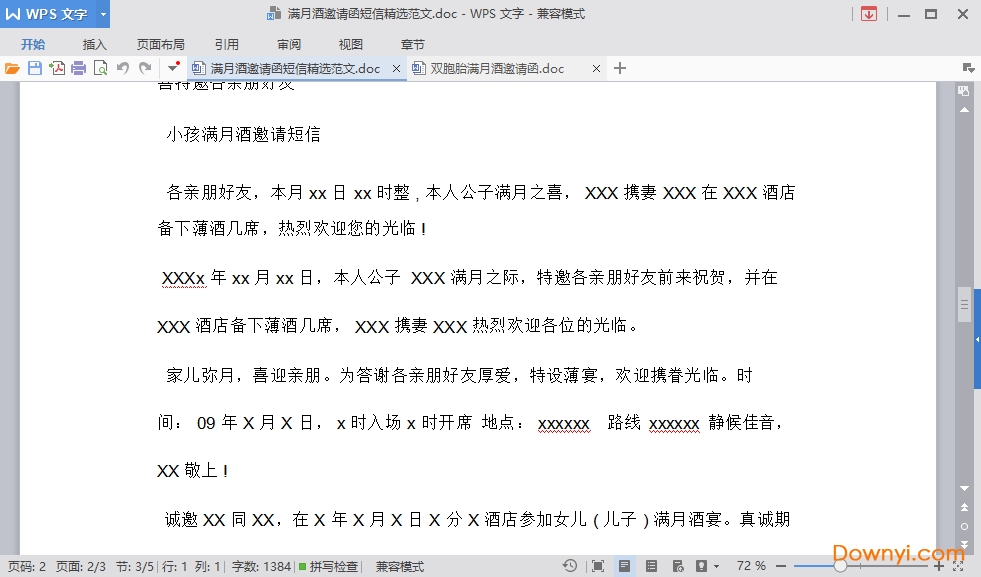Click the Save icon in quick toolbar
Image resolution: width=981 pixels, height=577 pixels.
pyautogui.click(x=34, y=68)
